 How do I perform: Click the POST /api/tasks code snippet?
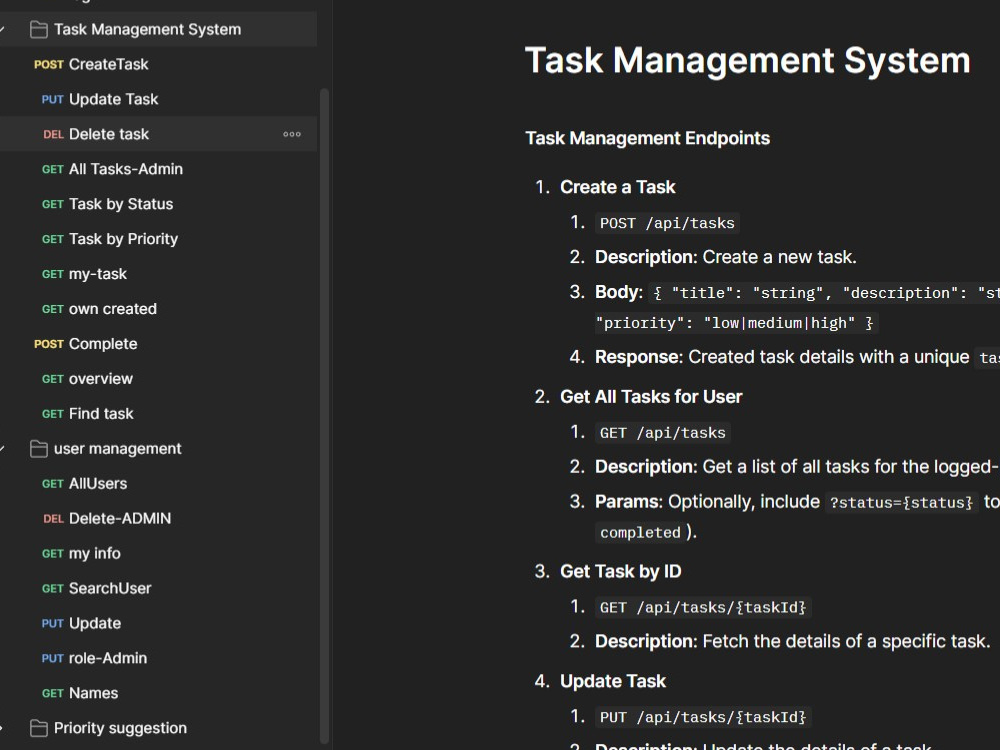coord(667,223)
